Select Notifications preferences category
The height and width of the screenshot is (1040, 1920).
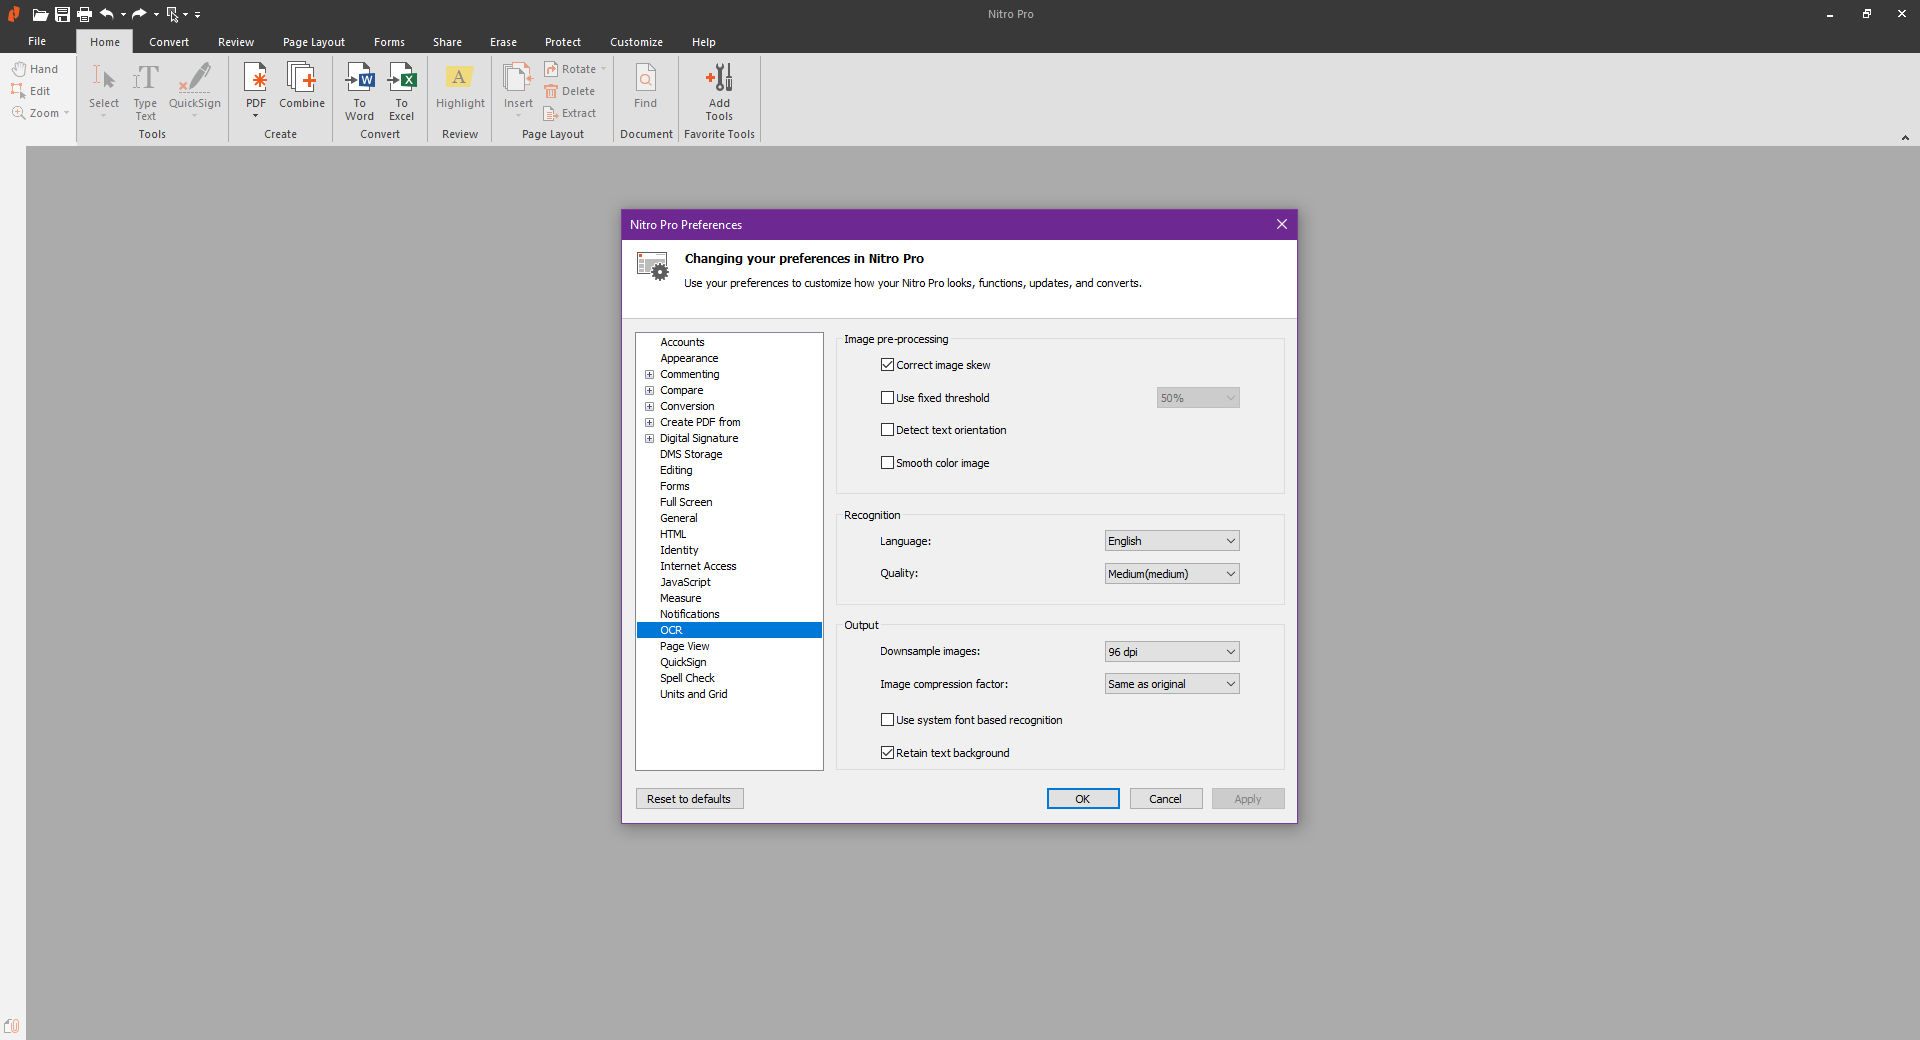click(x=690, y=614)
